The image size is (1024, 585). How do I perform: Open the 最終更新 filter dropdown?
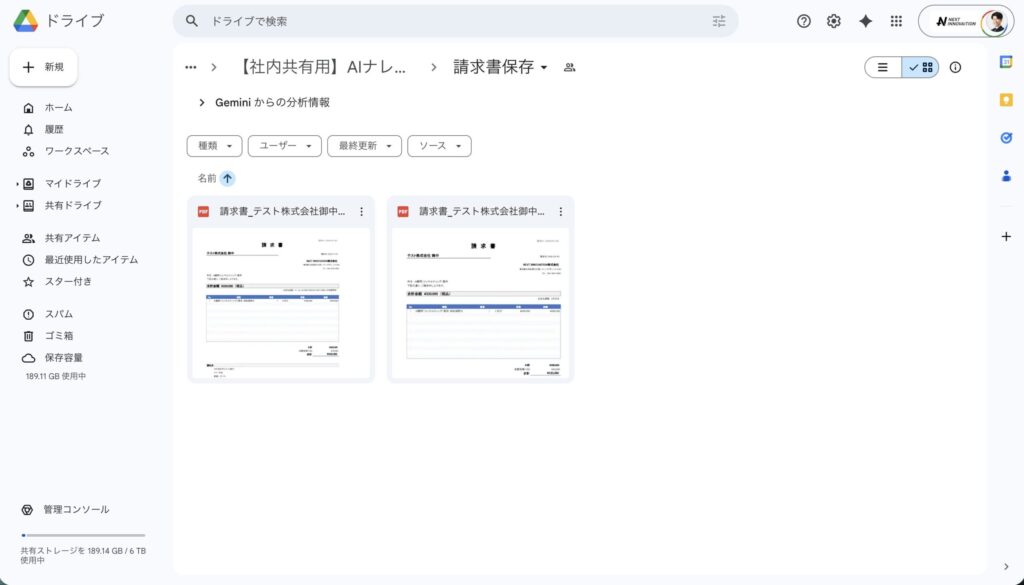tap(364, 146)
